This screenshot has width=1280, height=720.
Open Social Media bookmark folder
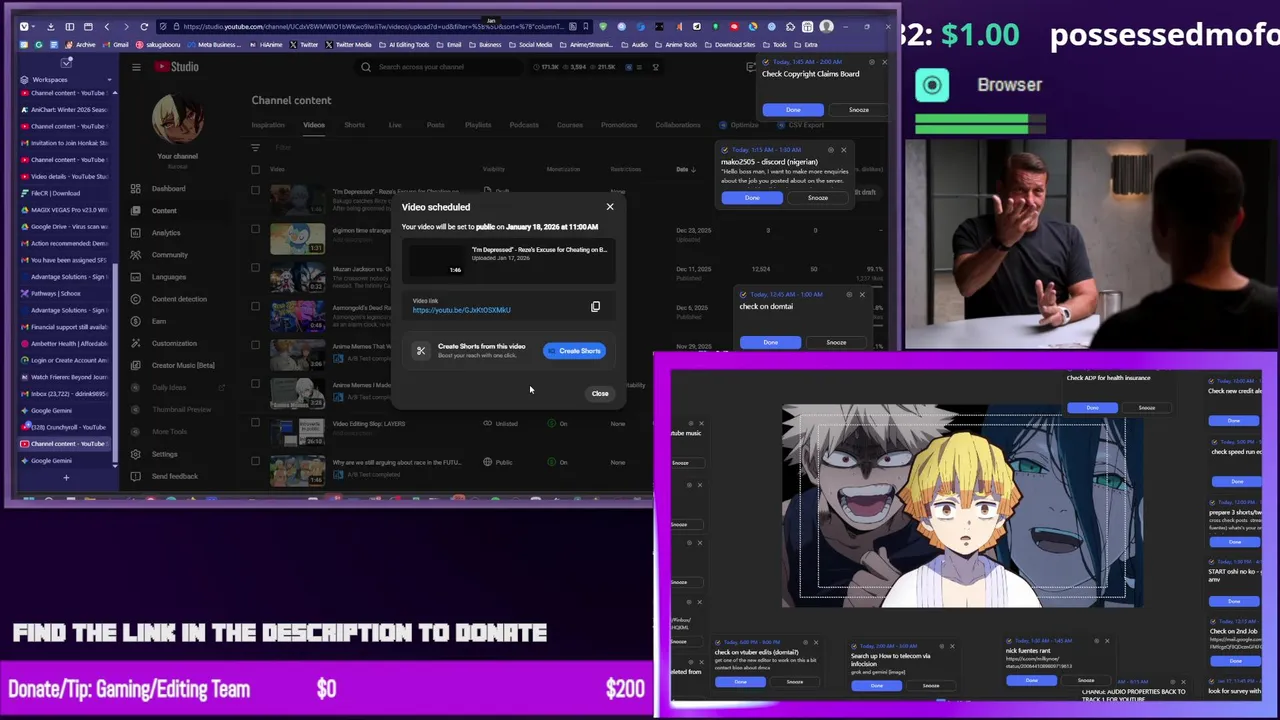pyautogui.click(x=531, y=45)
